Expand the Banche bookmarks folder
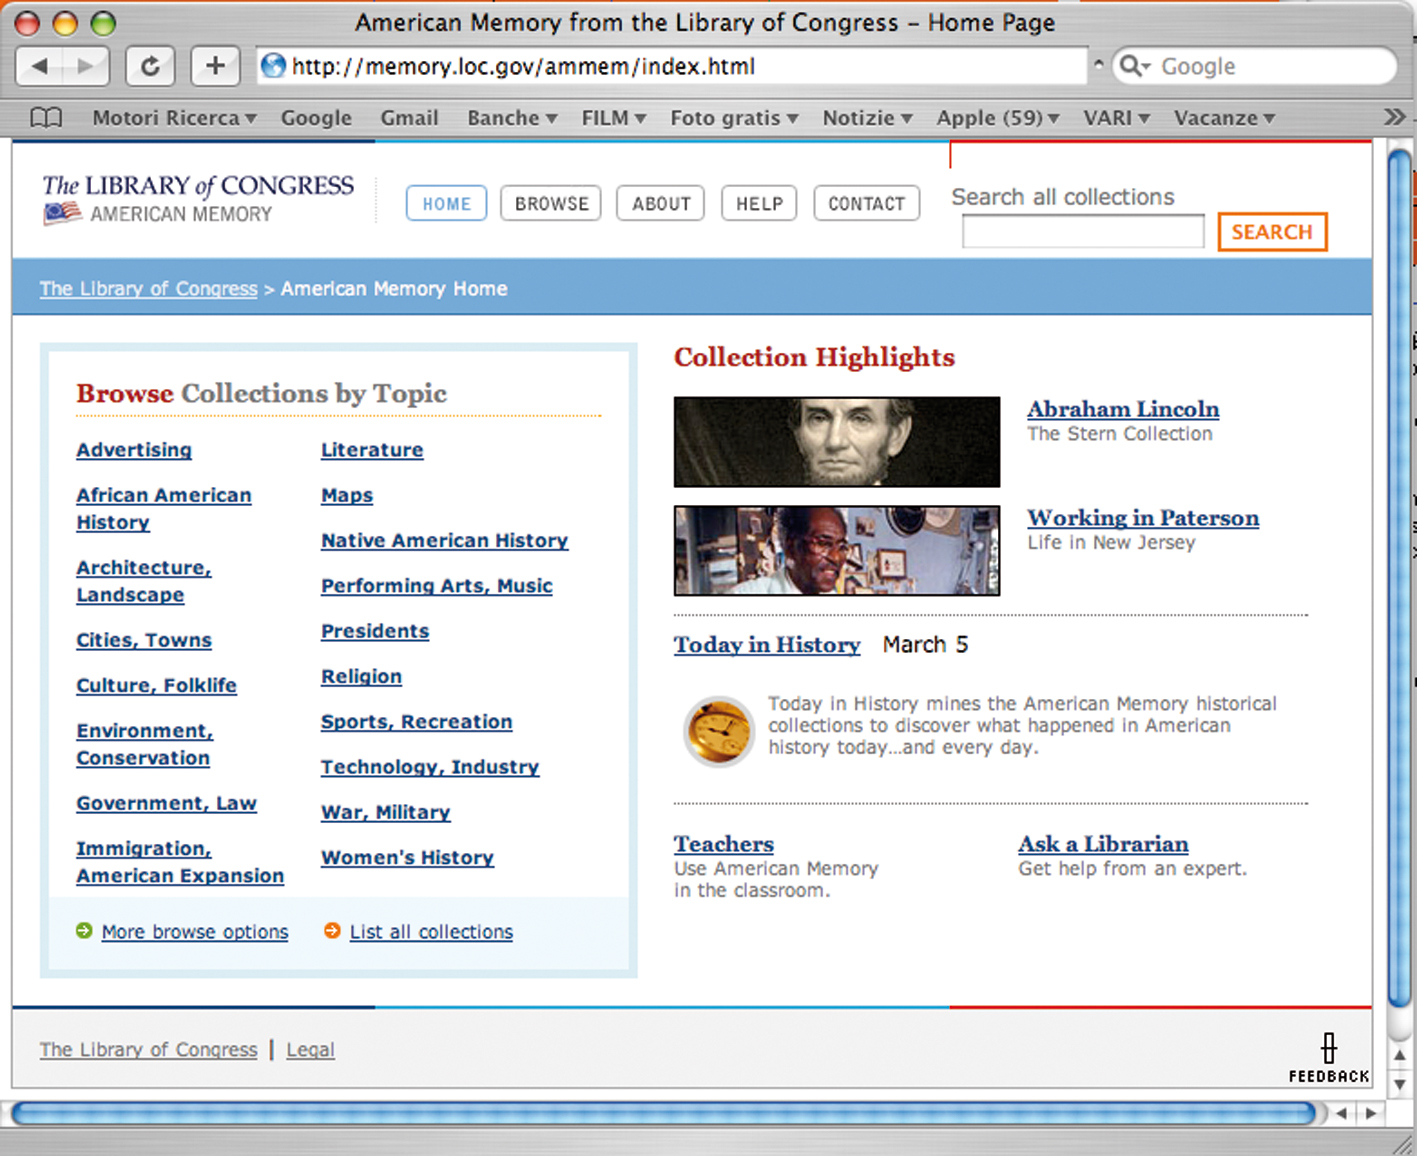Viewport: 1417px width, 1156px height. tap(512, 118)
